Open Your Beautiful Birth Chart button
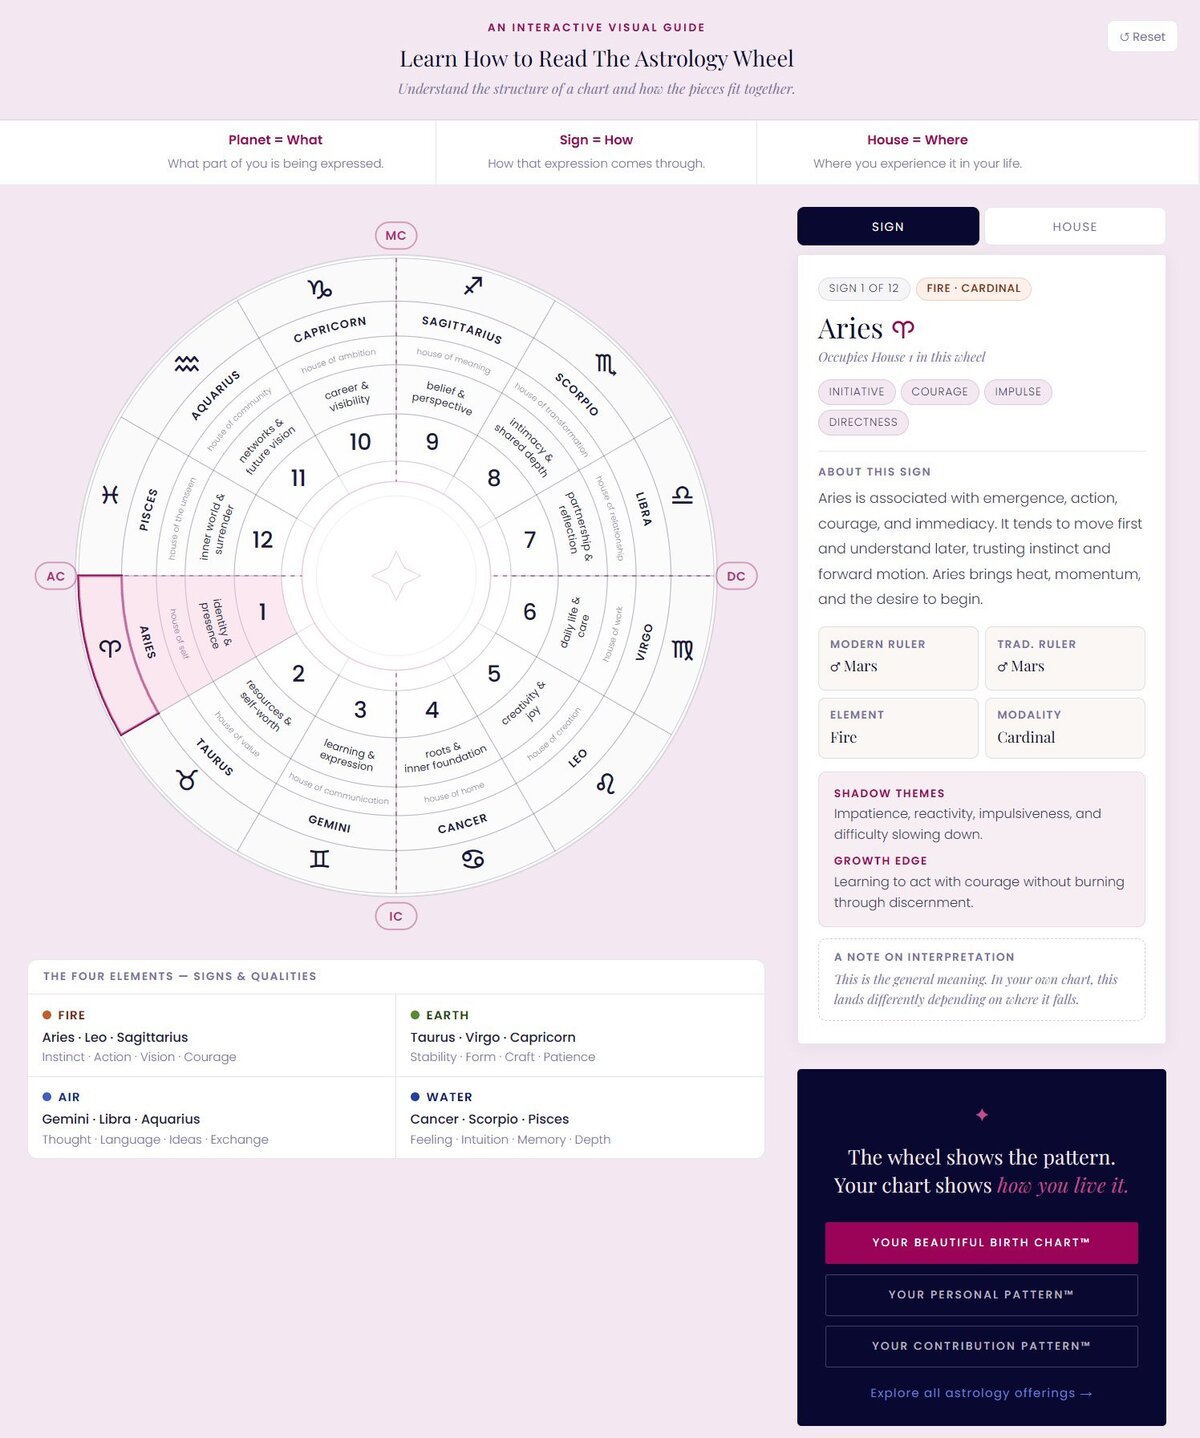Viewport: 1200px width, 1438px height. click(x=981, y=1243)
